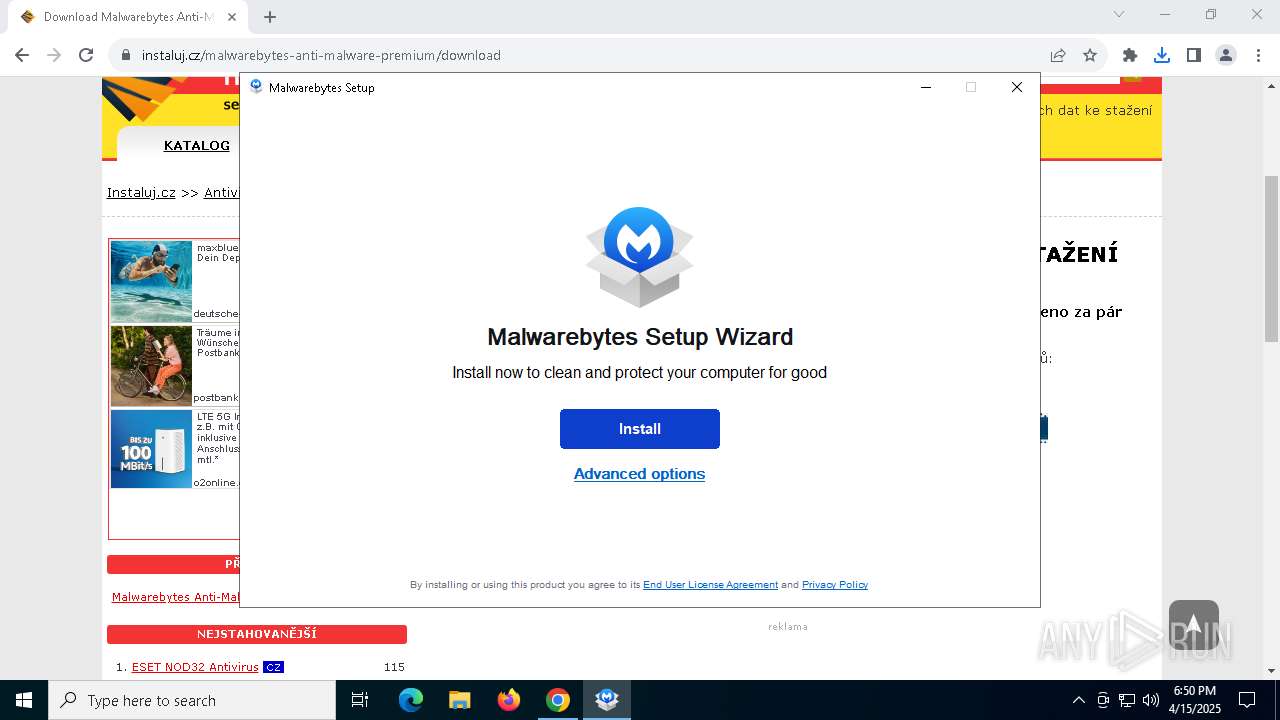The width and height of the screenshot is (1280, 720).
Task: Open KATALOG tab on the webpage
Action: tap(197, 145)
